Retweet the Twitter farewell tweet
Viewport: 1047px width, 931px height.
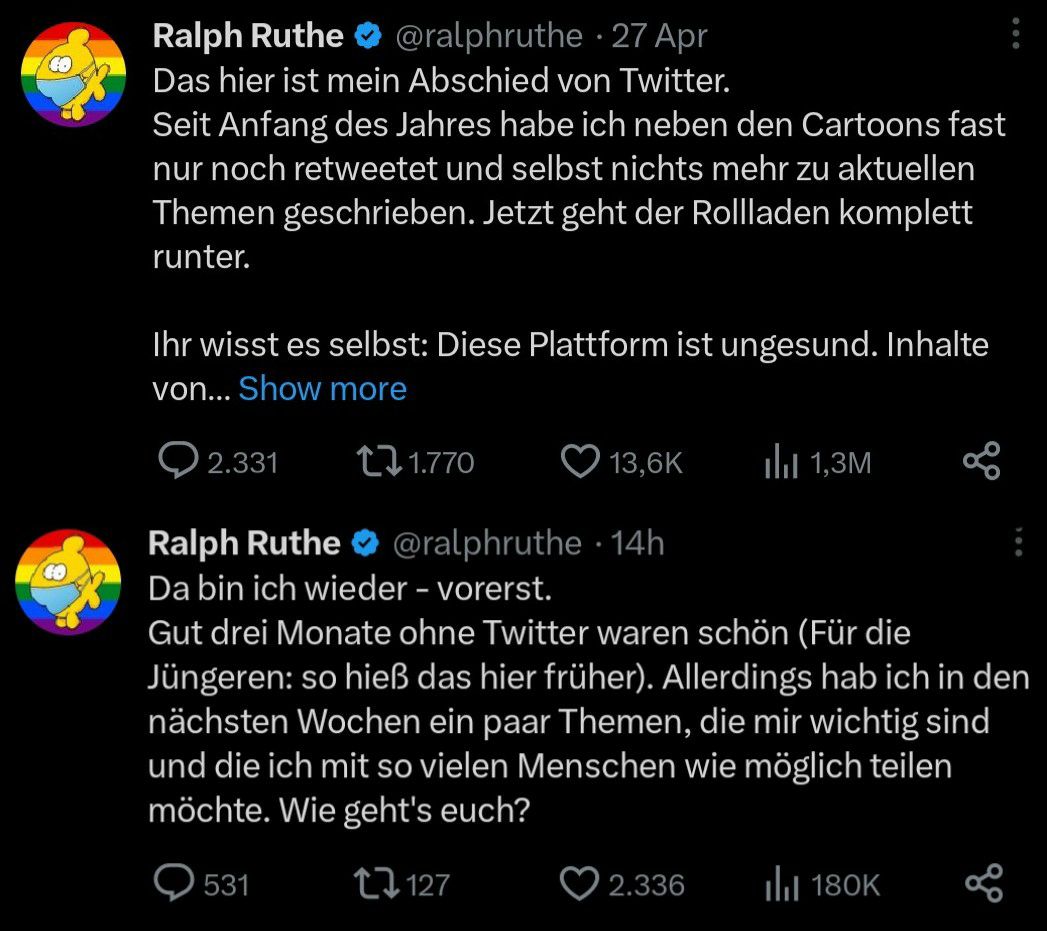[379, 461]
